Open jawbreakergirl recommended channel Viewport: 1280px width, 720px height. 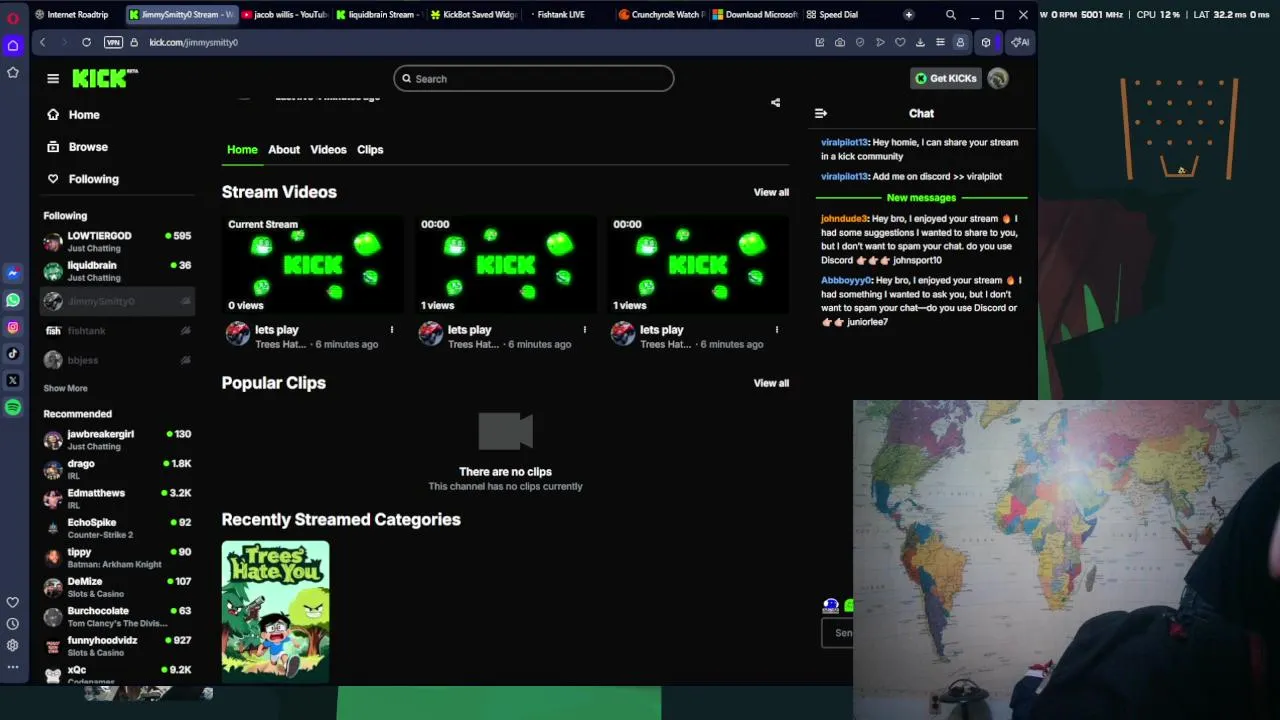point(117,440)
